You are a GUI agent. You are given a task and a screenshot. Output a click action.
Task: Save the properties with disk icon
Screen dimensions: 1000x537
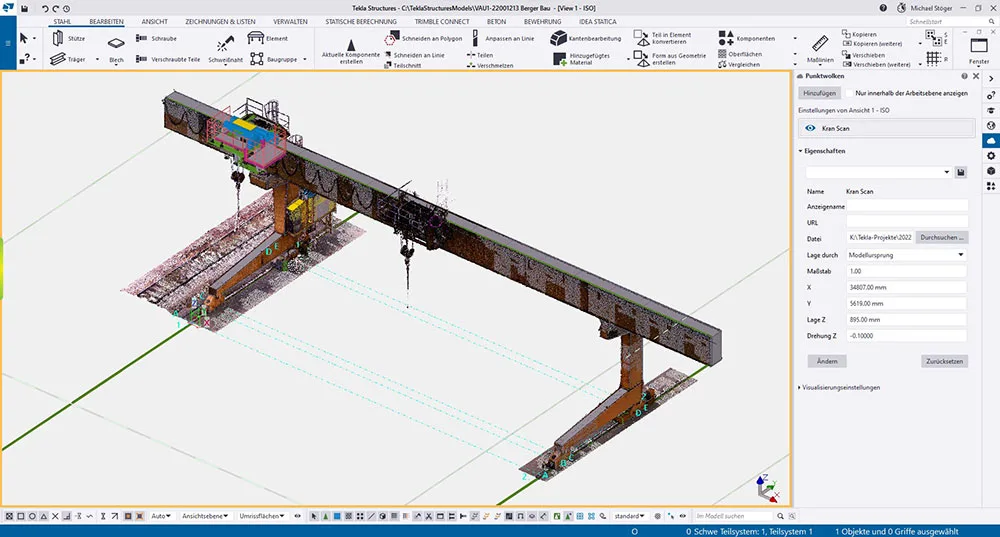click(960, 172)
